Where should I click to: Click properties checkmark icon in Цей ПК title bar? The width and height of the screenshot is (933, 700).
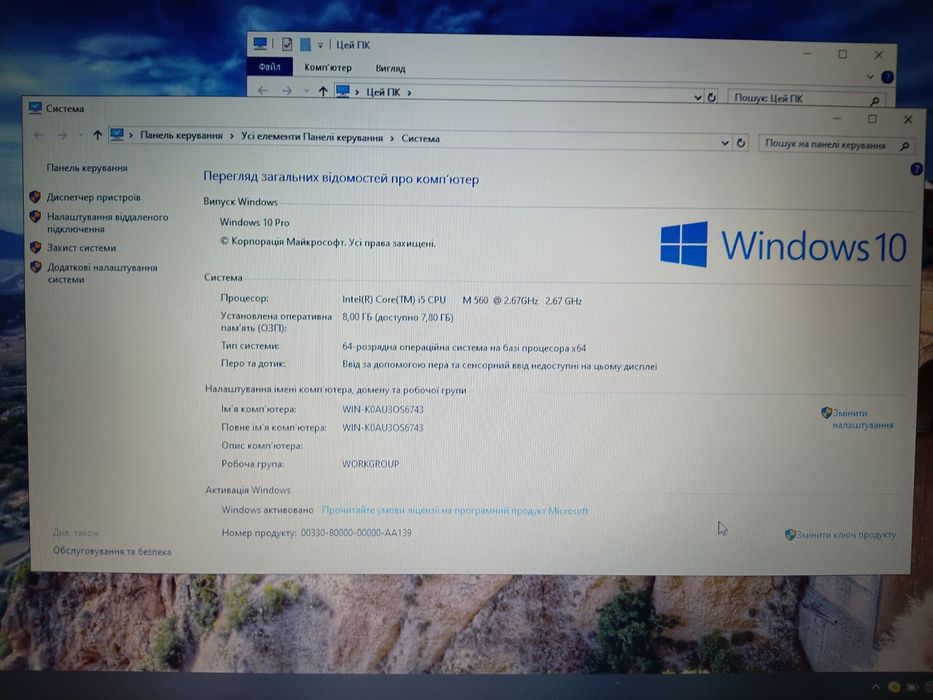pos(287,44)
